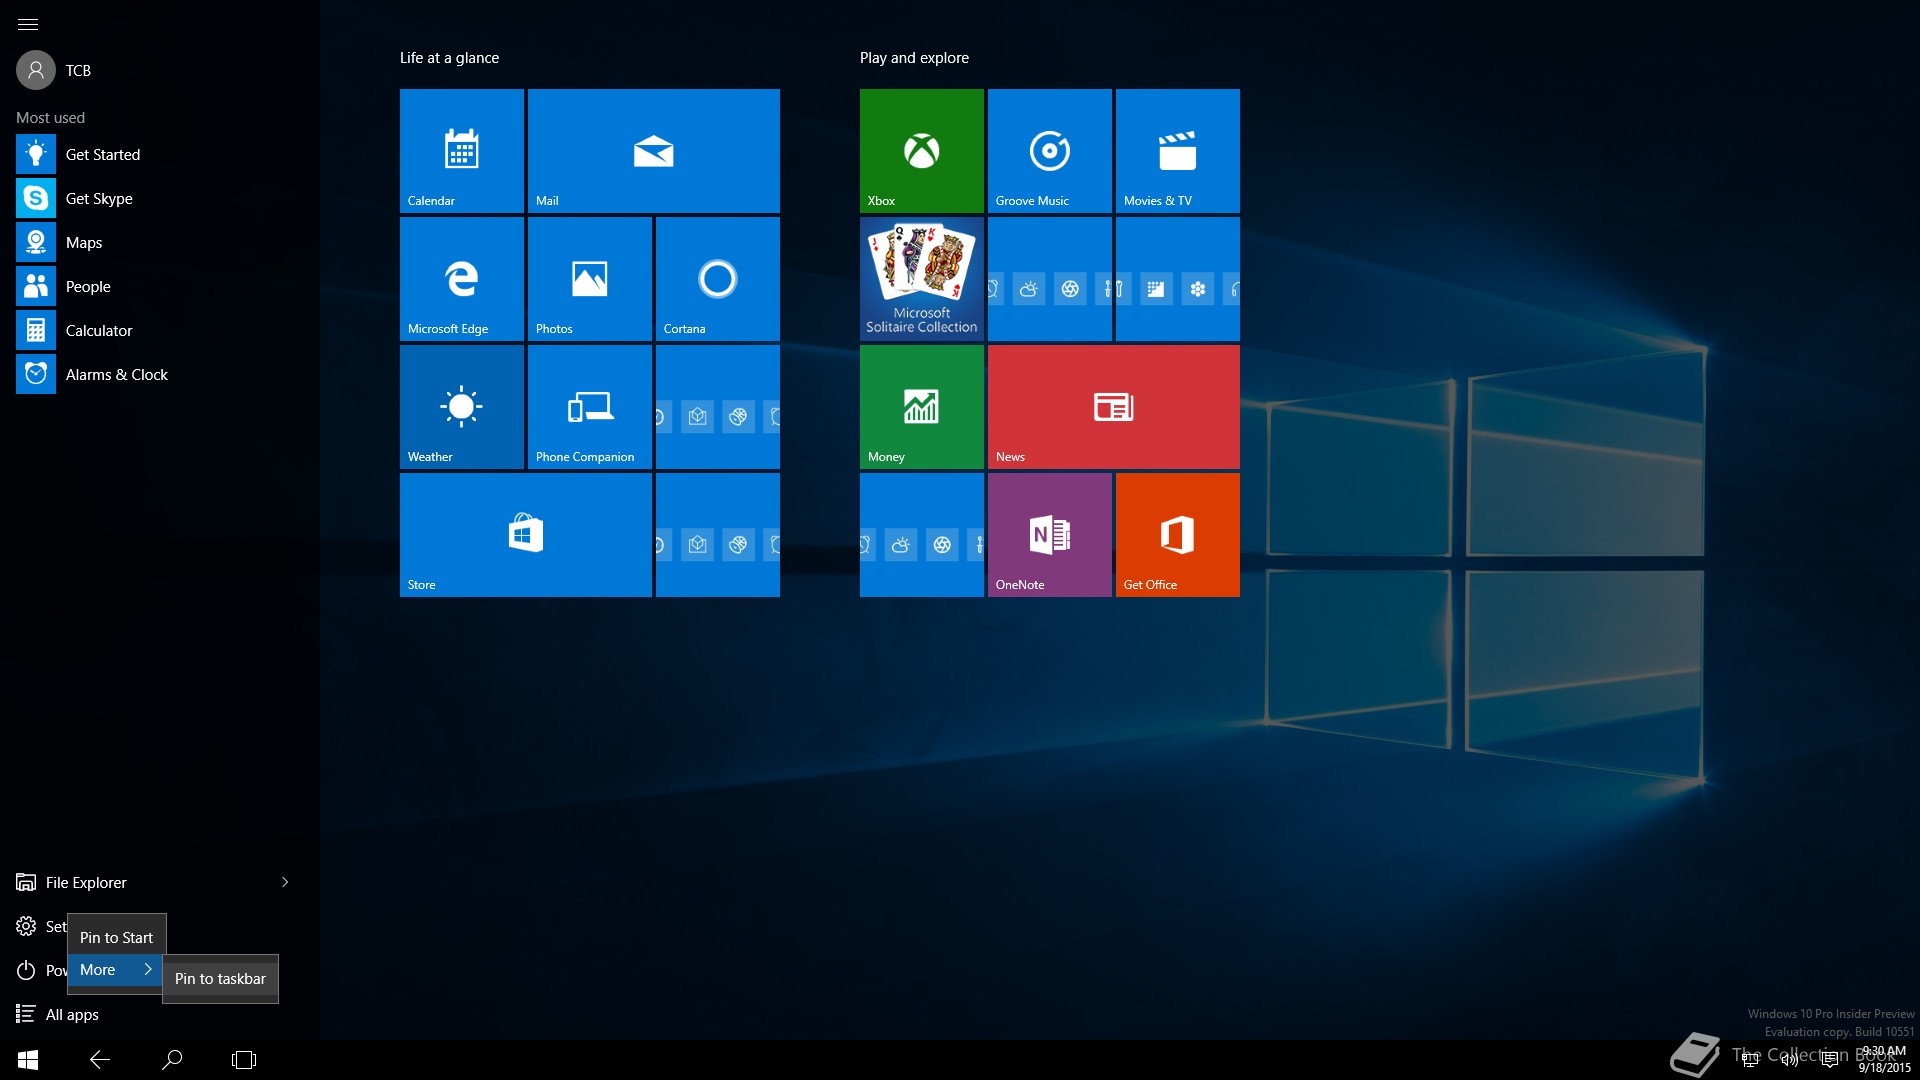Open the Mail tile

point(653,151)
